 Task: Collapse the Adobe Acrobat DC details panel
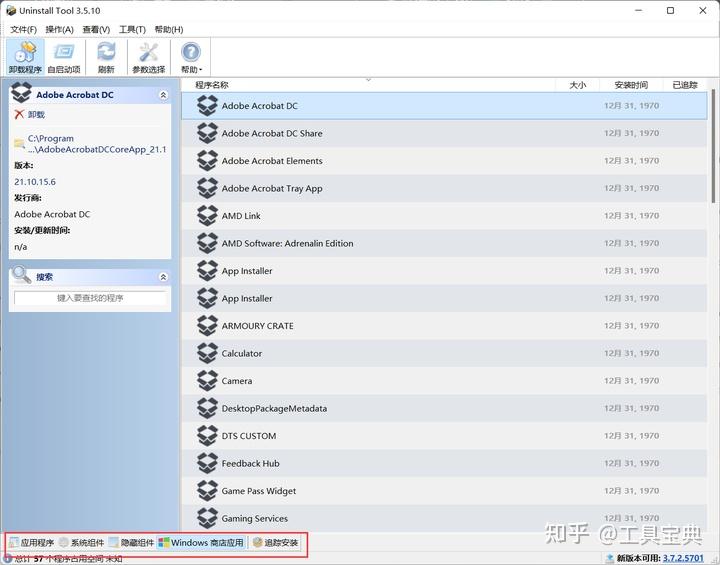[163, 95]
